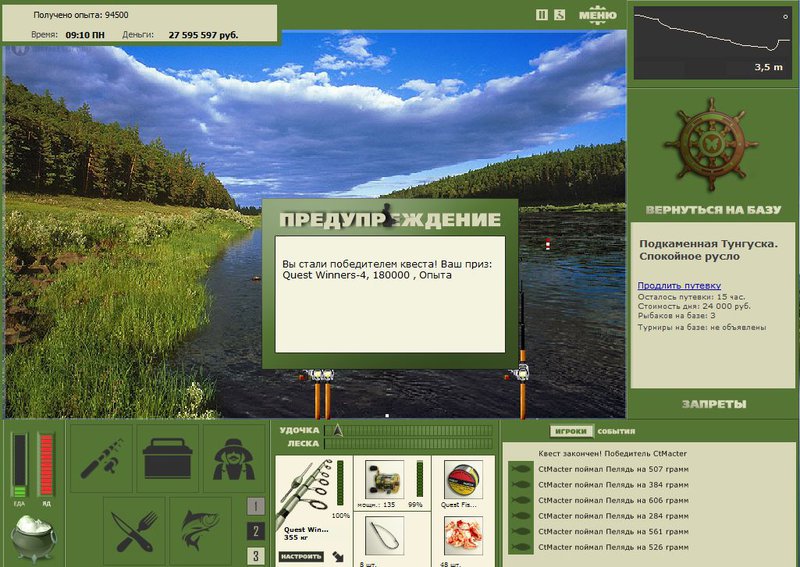This screenshot has width=800, height=567.
Task: Open the МЕНЮ menu
Action: point(597,15)
